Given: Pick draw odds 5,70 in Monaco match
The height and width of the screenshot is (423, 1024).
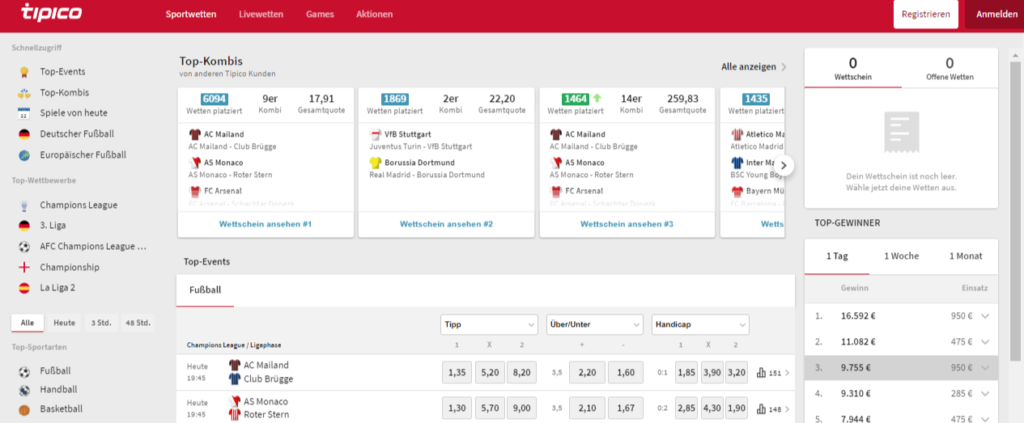Looking at the screenshot, I should (x=490, y=408).
